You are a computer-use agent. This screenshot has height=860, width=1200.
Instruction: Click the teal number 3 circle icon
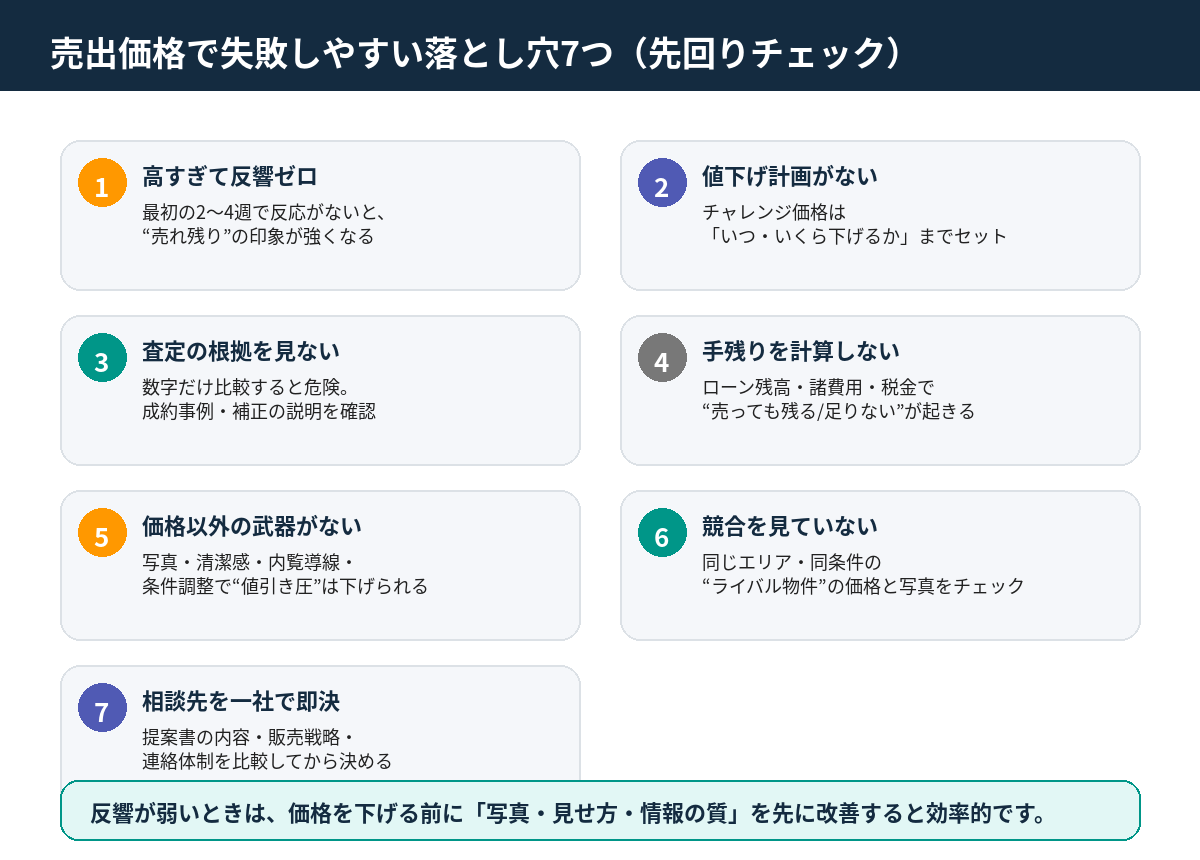click(102, 360)
